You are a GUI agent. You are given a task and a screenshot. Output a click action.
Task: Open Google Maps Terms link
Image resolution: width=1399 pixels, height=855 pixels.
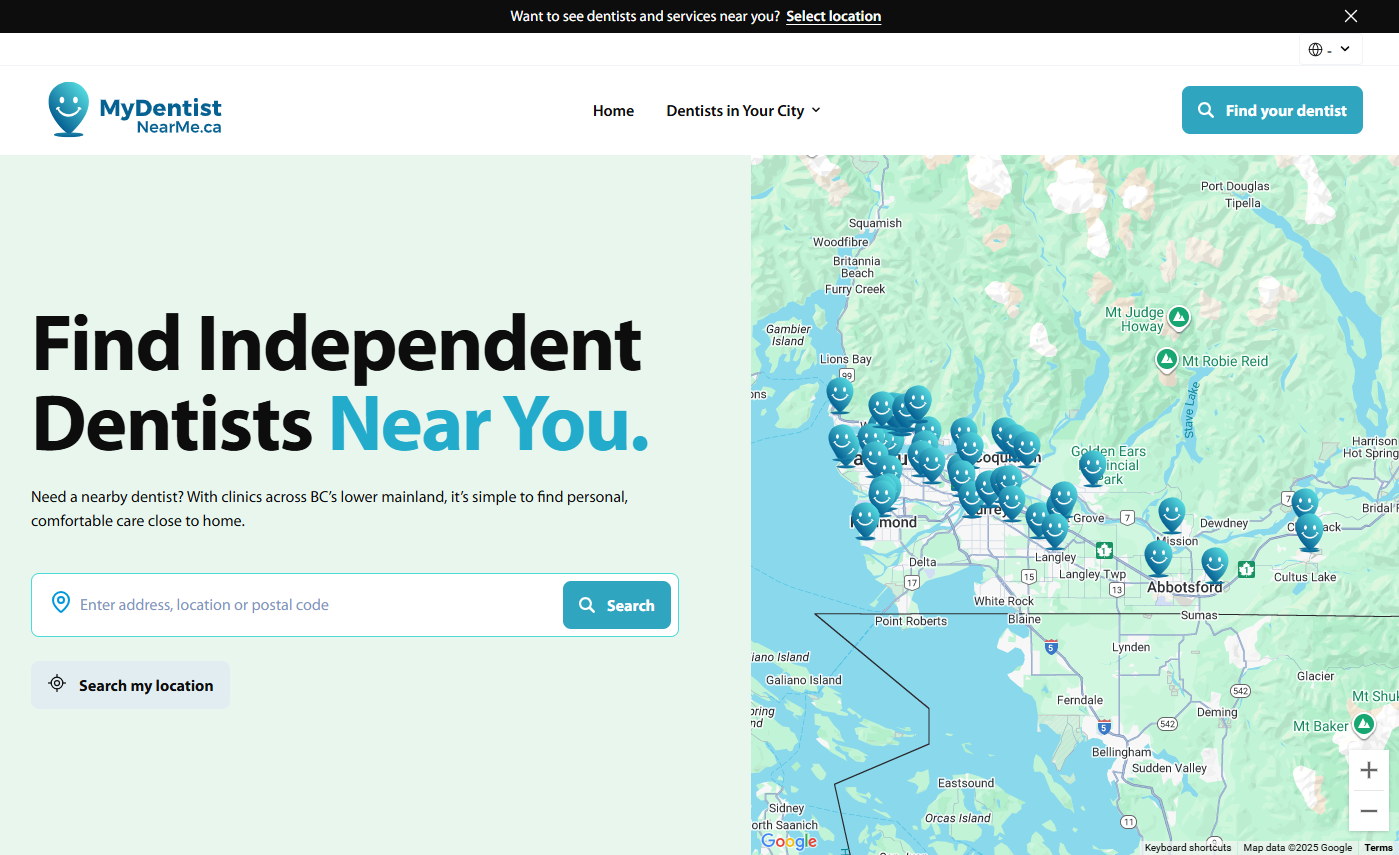[1377, 847]
